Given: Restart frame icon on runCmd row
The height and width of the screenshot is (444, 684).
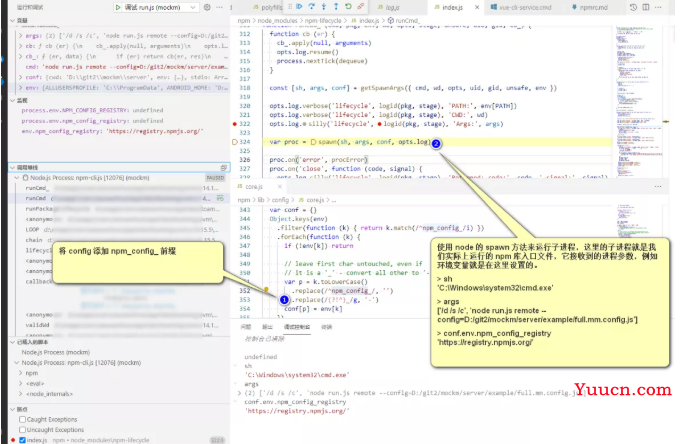Looking at the screenshot, I should point(220,198).
